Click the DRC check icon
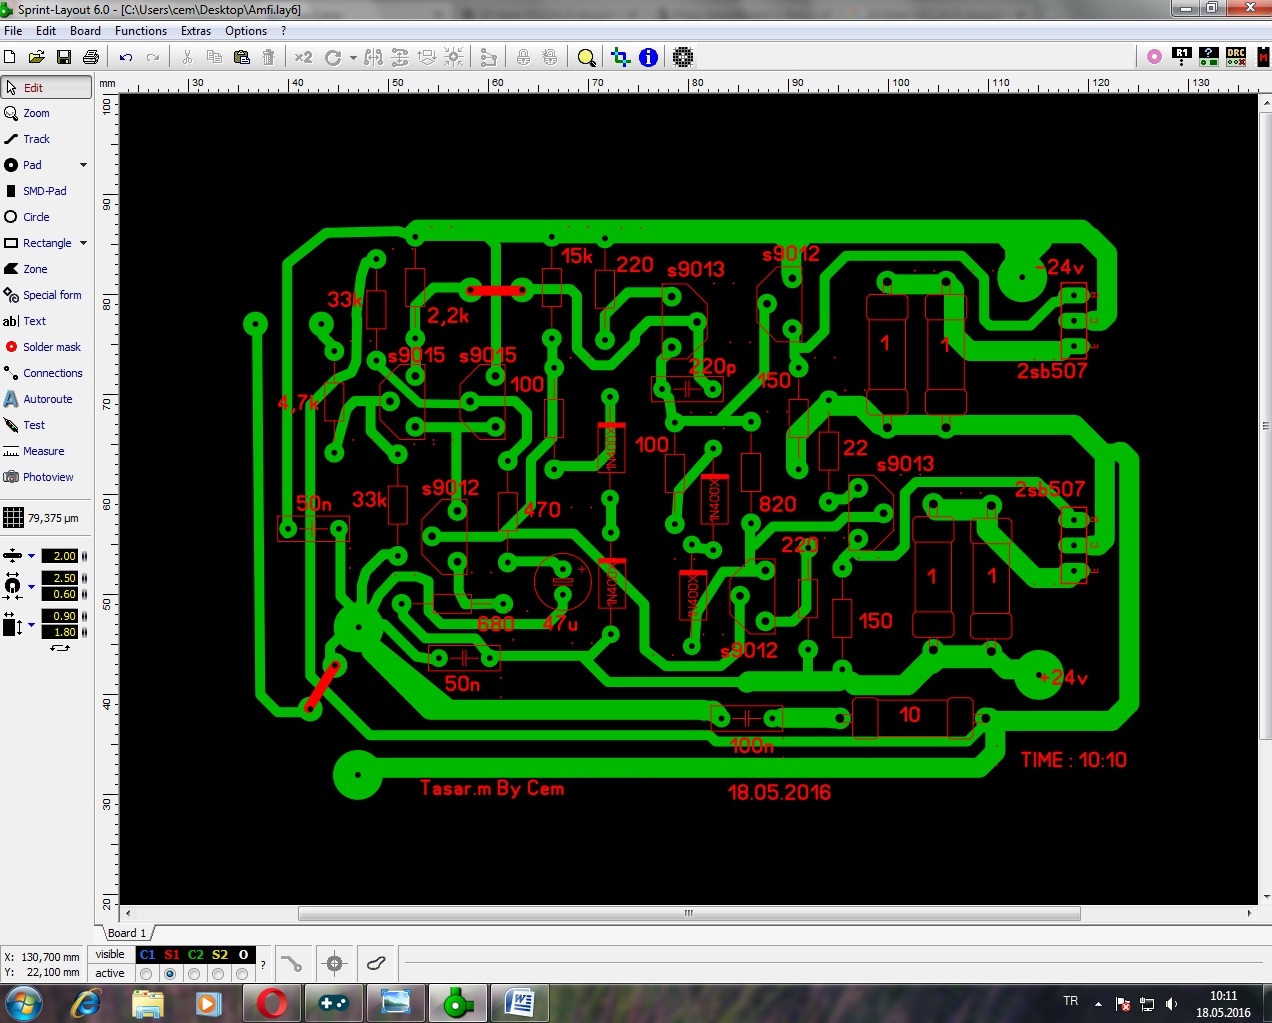This screenshot has height=1023, width=1272. point(1236,57)
